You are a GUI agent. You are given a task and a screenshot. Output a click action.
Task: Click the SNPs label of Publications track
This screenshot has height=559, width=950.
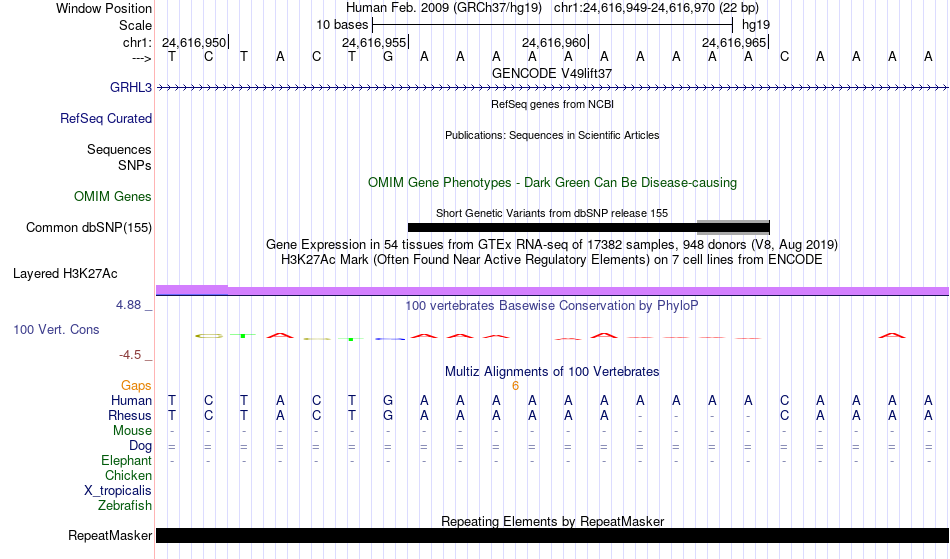click(x=135, y=165)
